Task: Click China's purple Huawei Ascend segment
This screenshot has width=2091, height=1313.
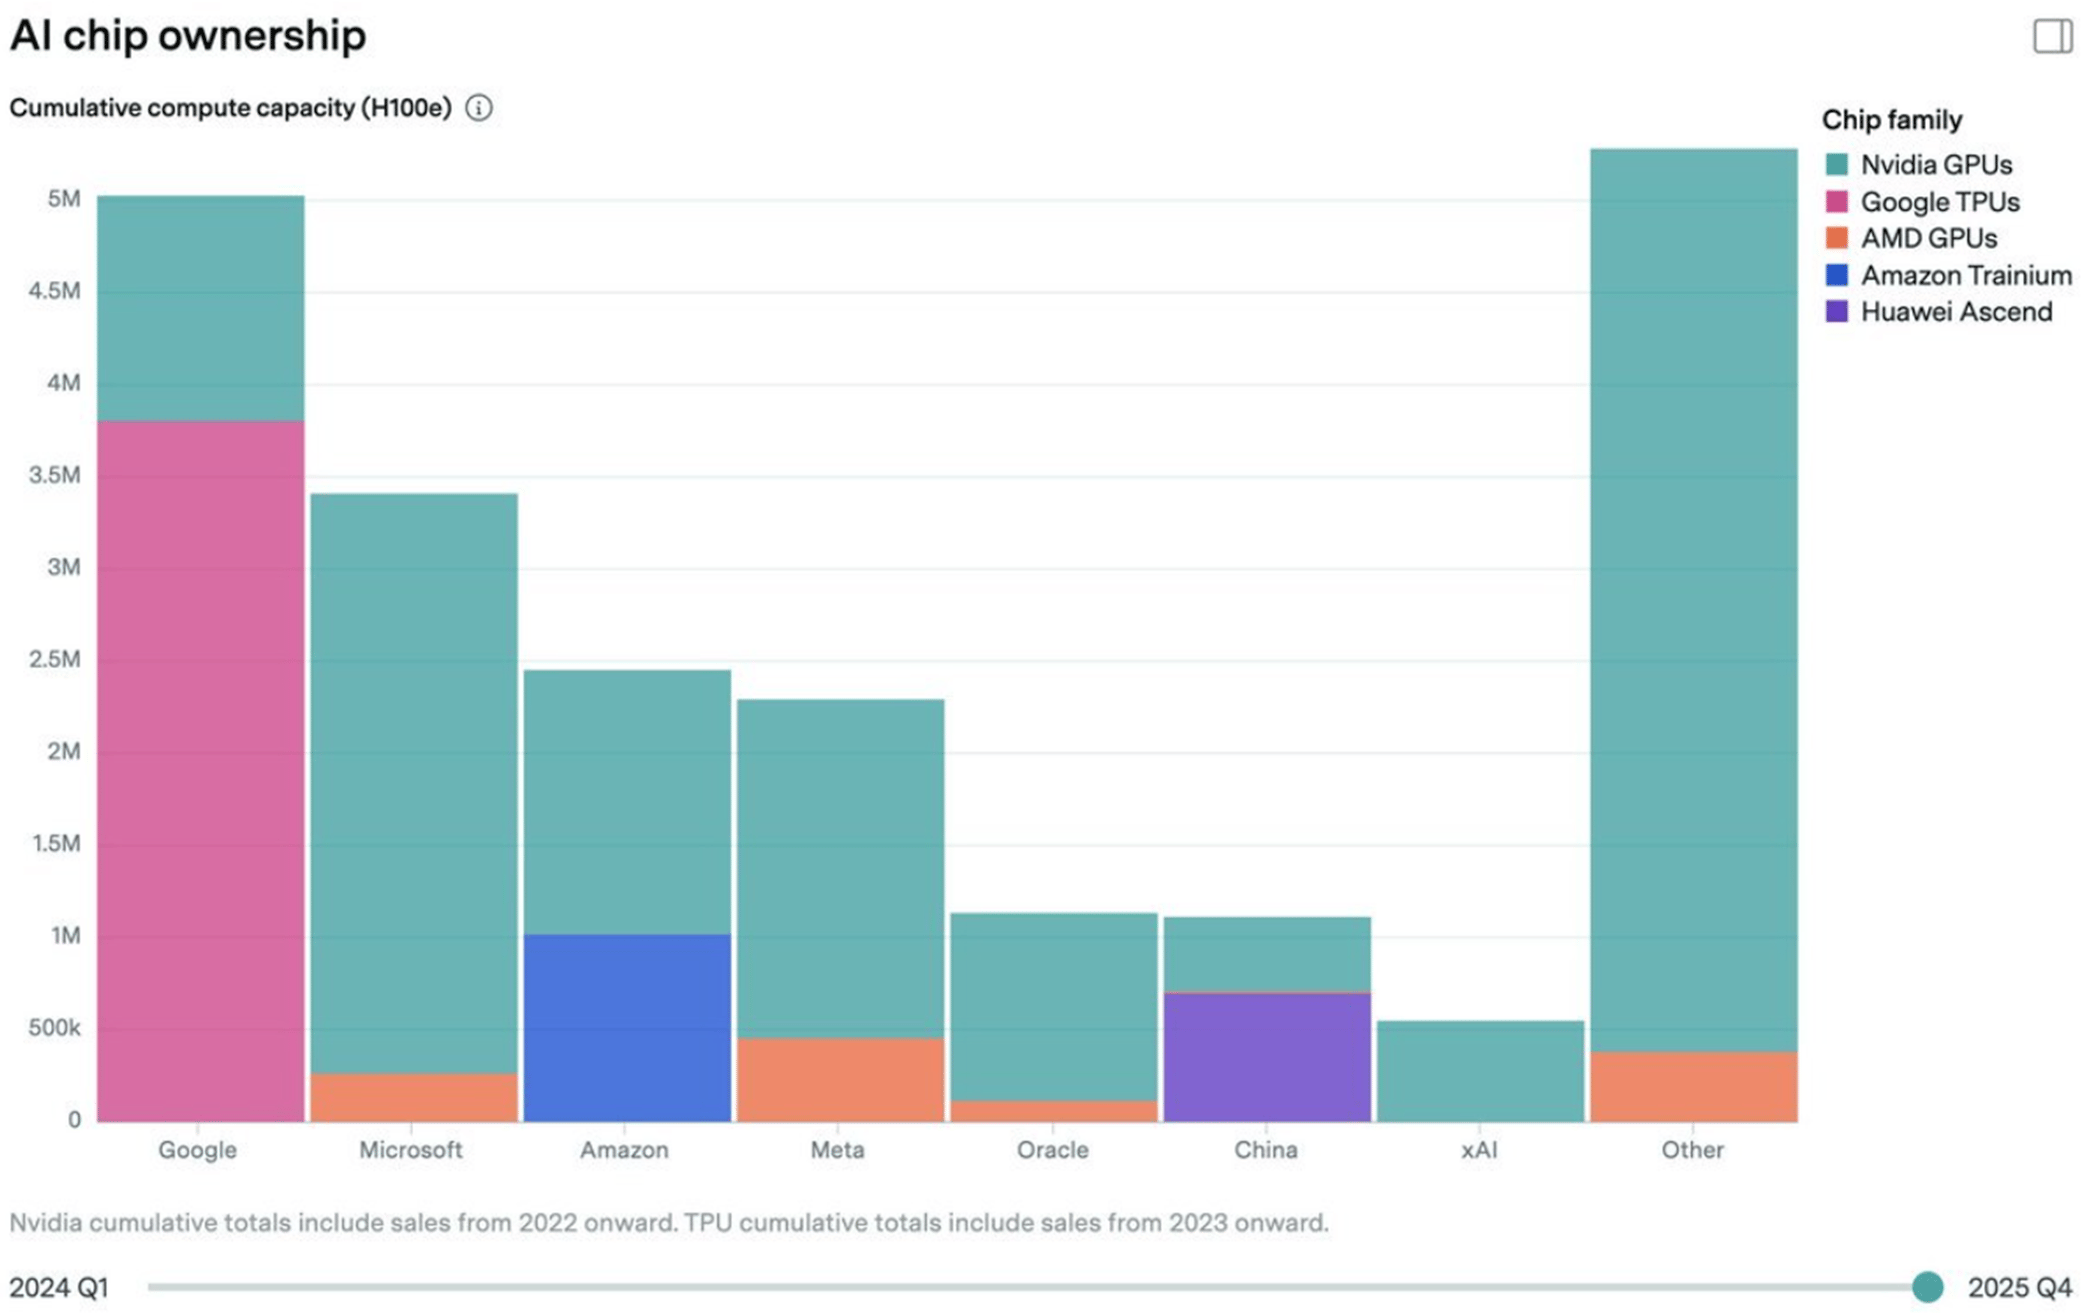Action: coord(1267,1056)
